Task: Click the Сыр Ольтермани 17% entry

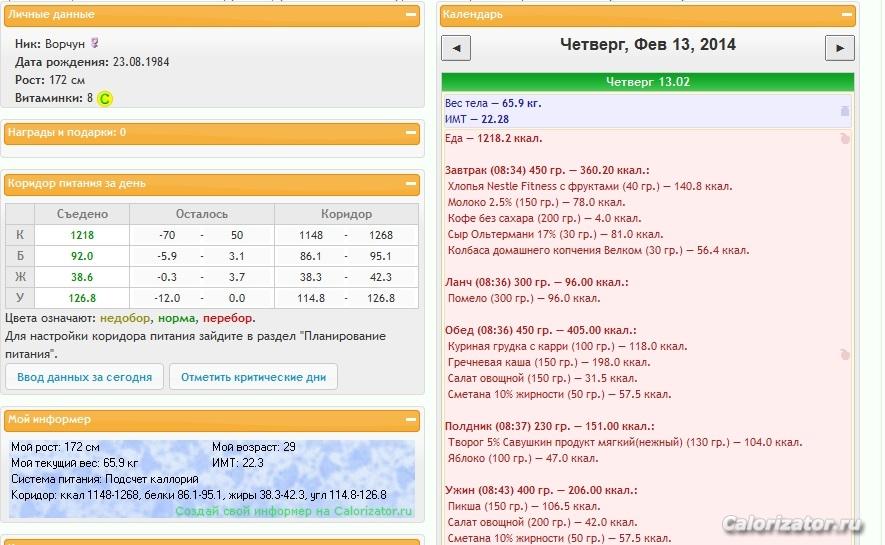Action: 555,234
